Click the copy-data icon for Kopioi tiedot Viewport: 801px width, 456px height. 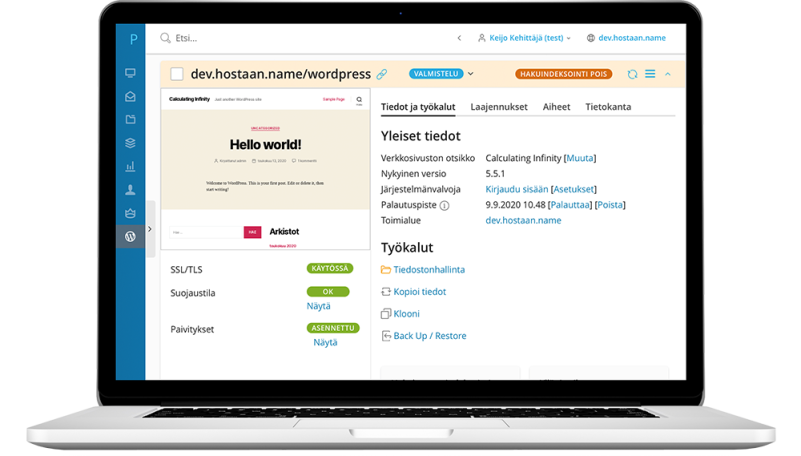coord(386,292)
